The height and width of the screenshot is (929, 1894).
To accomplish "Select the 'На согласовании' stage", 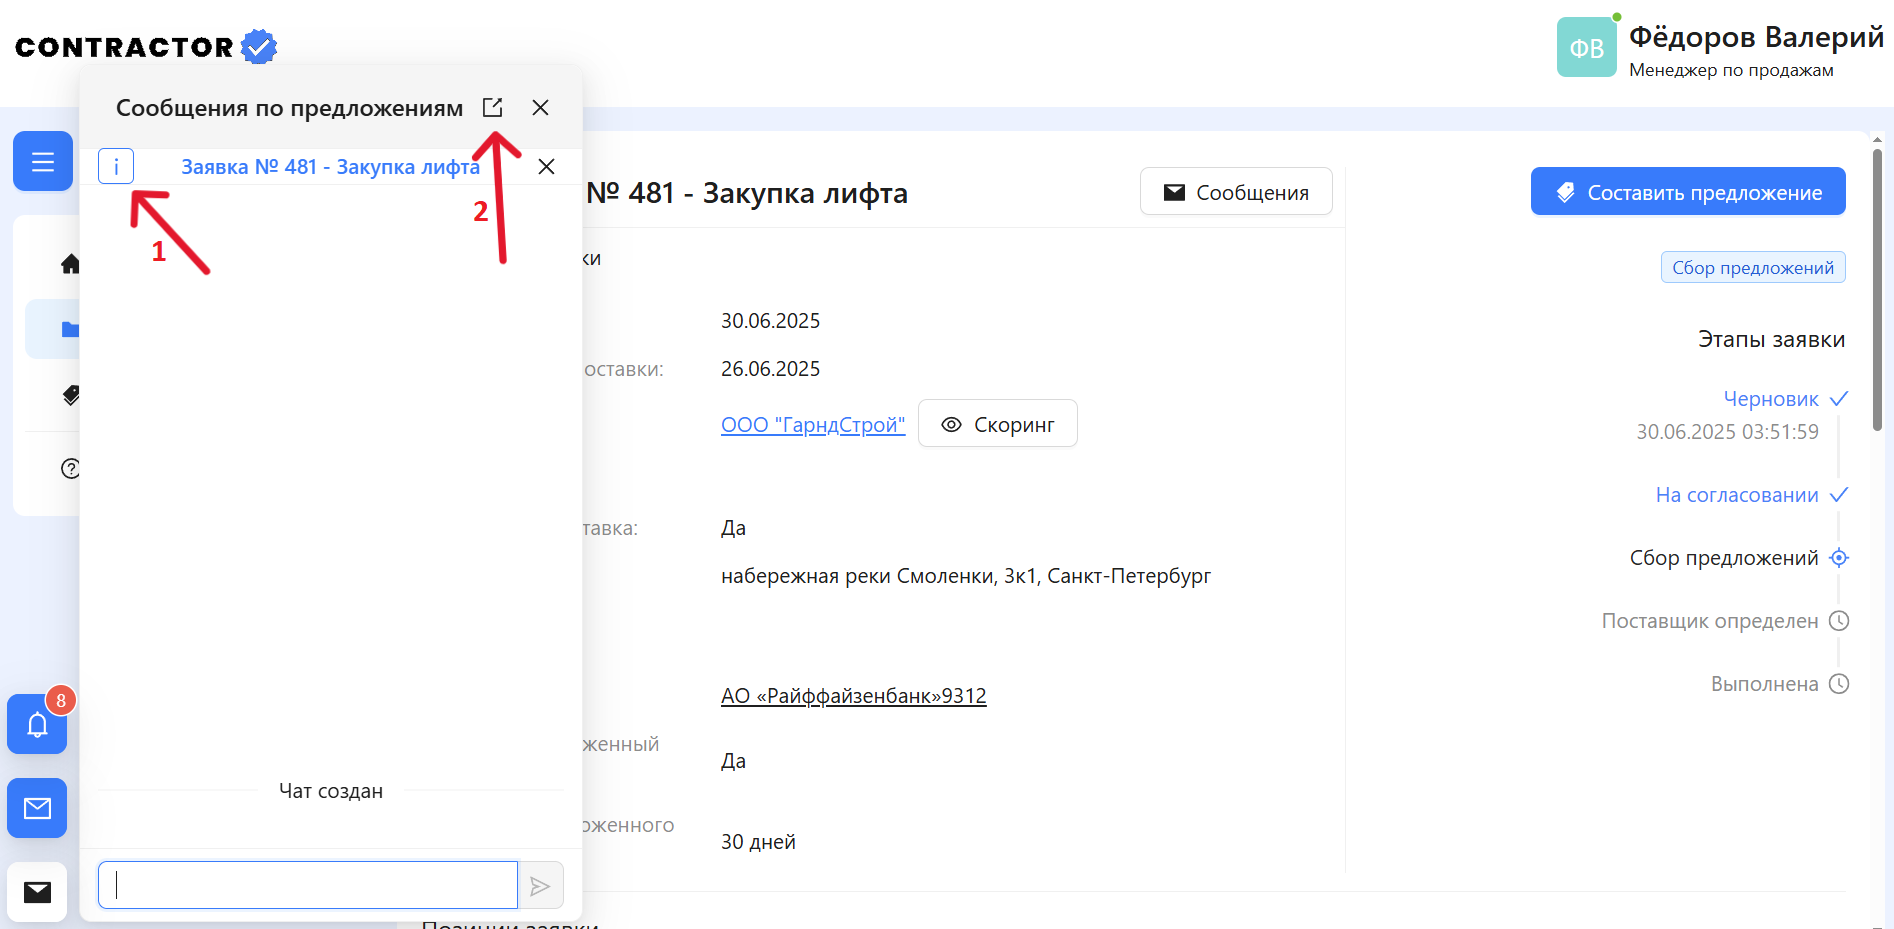I will click(1737, 495).
